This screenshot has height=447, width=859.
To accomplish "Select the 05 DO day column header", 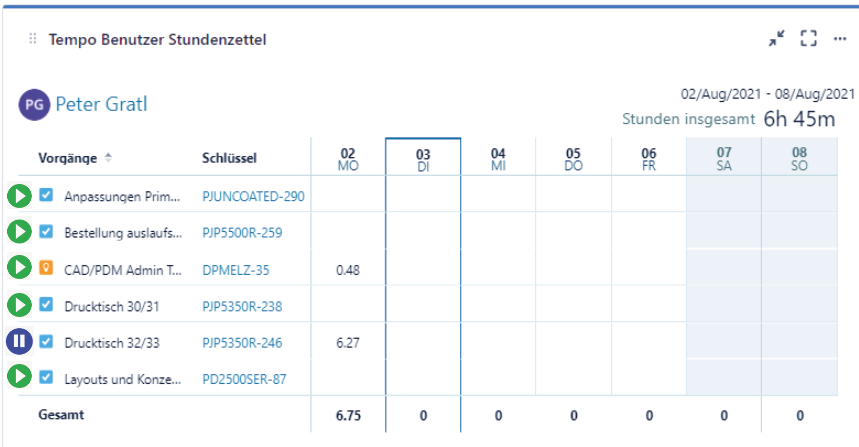I will tap(573, 159).
